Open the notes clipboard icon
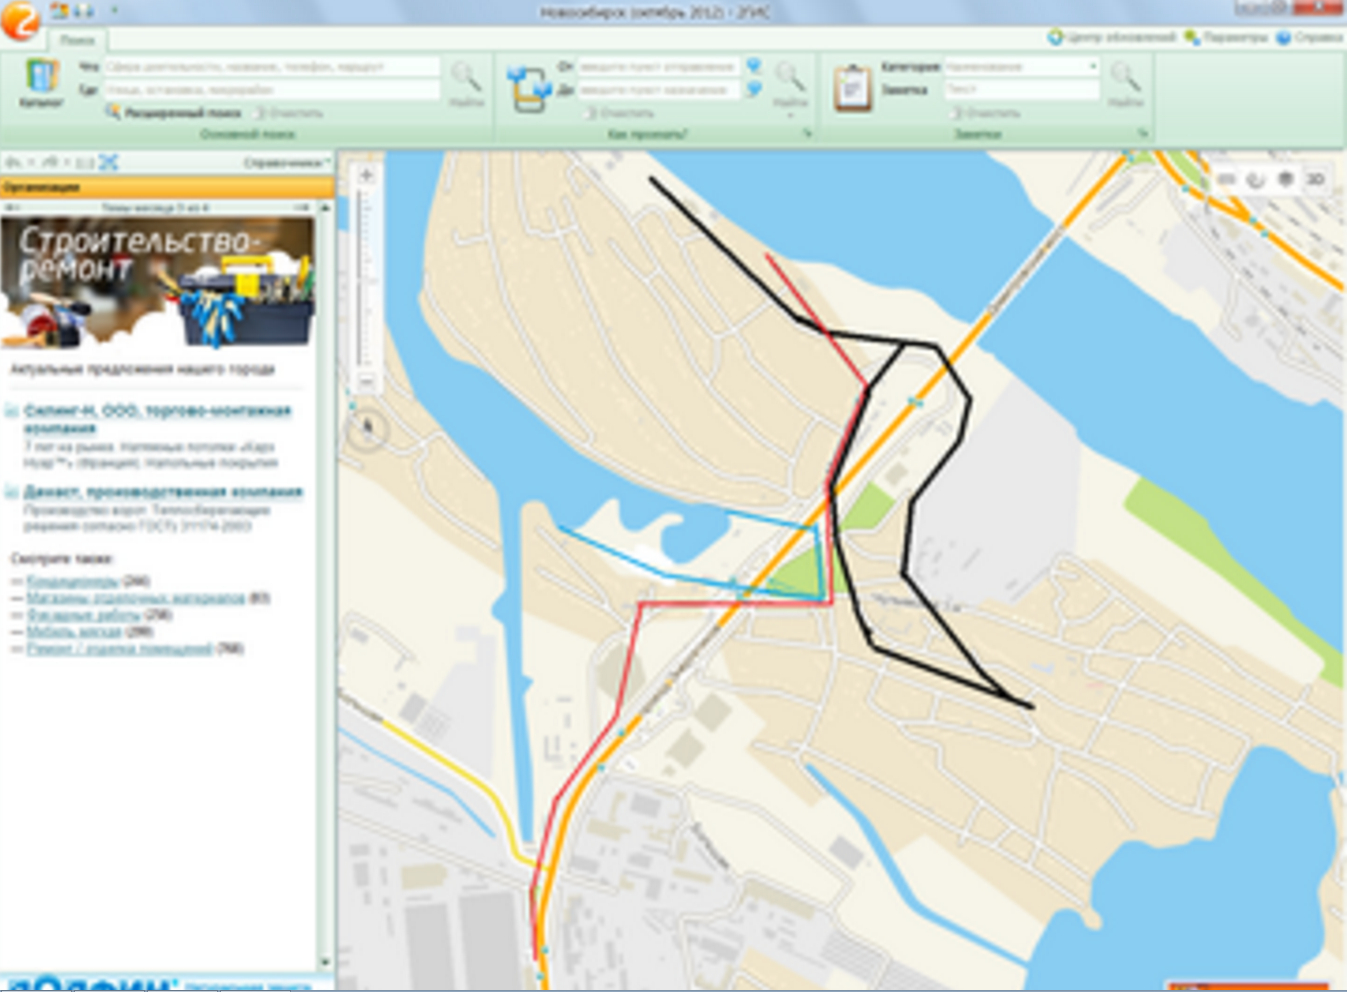This screenshot has height=992, width=1347. click(852, 88)
